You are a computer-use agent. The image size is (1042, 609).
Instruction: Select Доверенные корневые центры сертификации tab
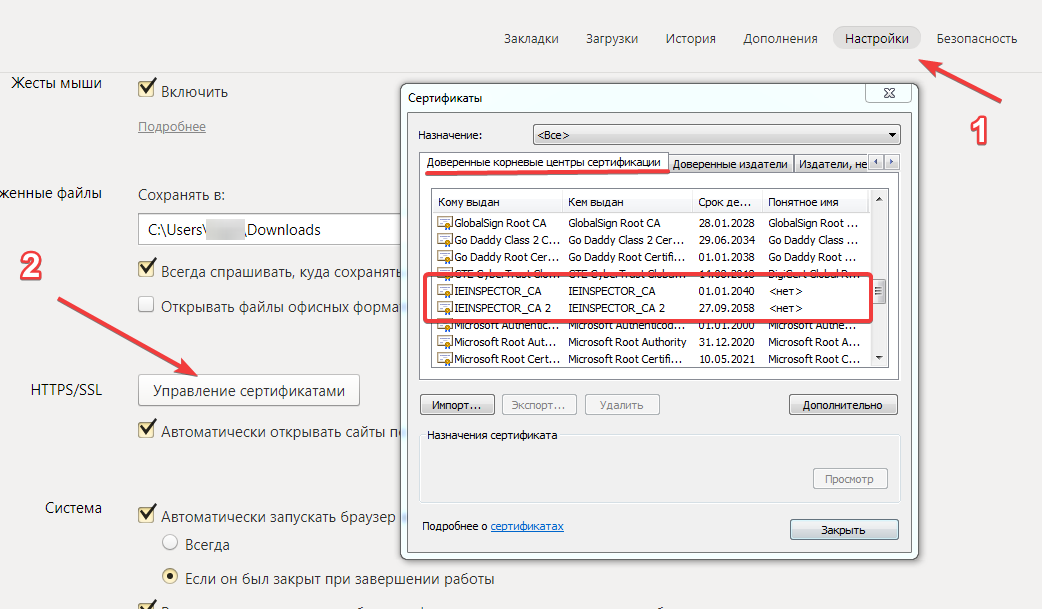point(544,162)
